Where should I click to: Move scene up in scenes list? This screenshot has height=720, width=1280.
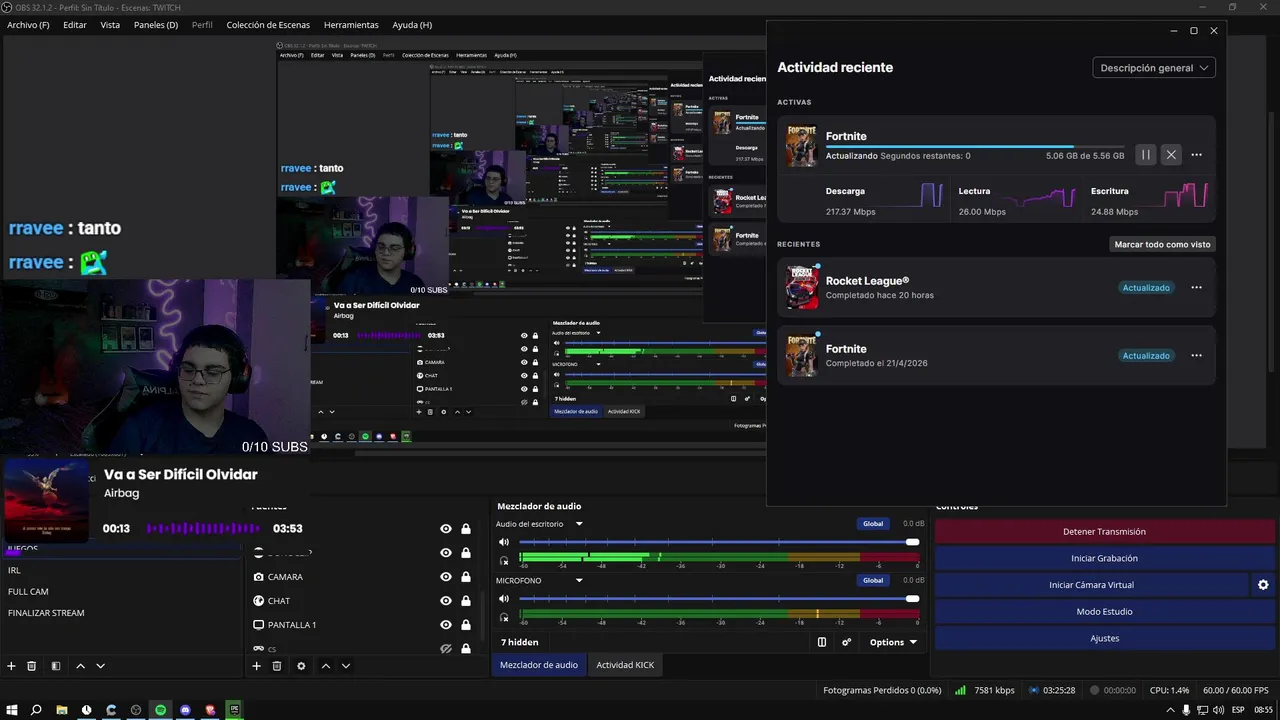(x=81, y=666)
